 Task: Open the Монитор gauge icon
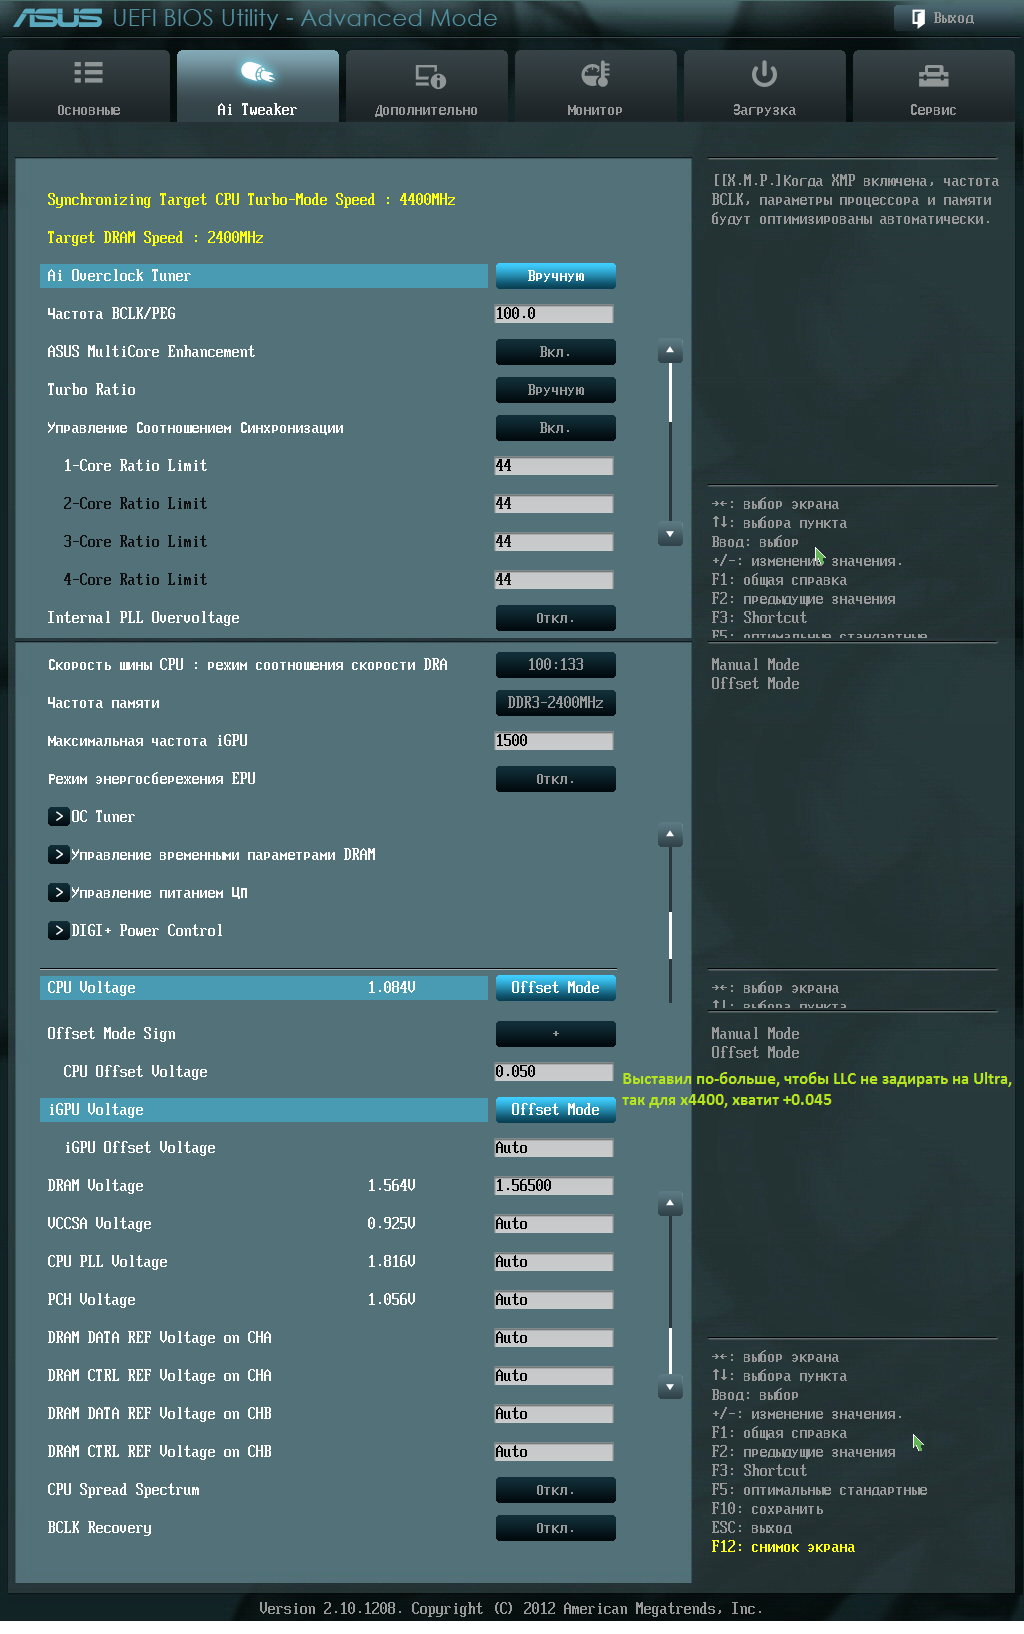pyautogui.click(x=596, y=73)
